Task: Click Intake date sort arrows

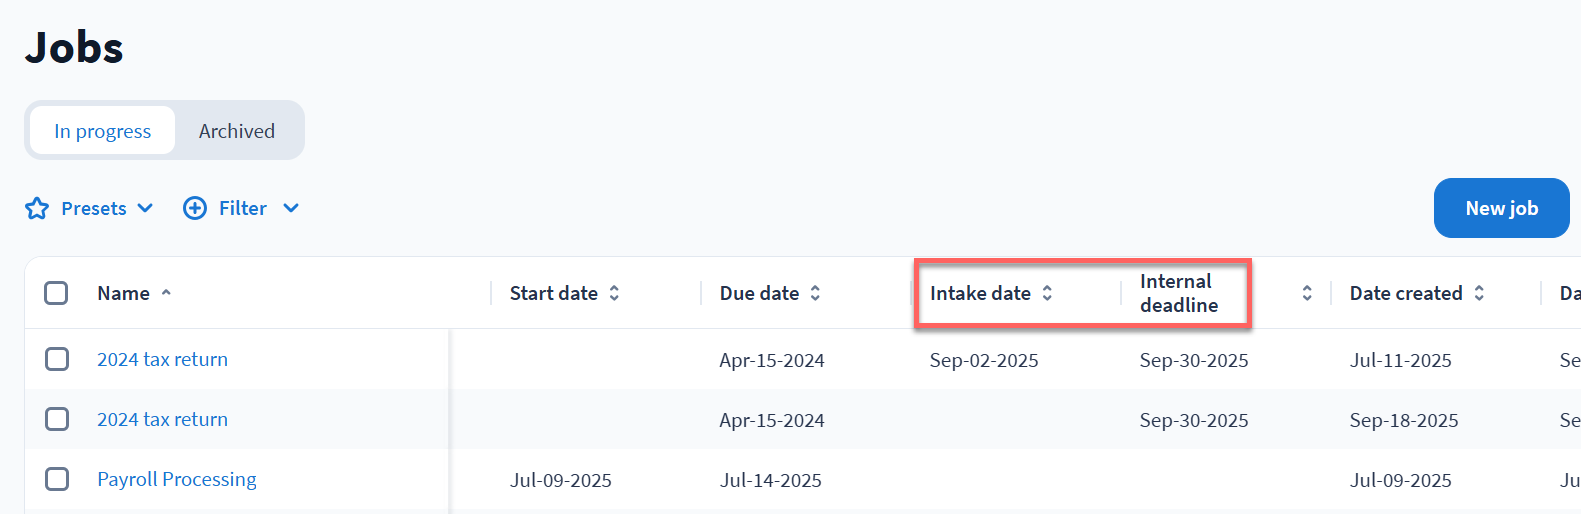Action: (1047, 293)
